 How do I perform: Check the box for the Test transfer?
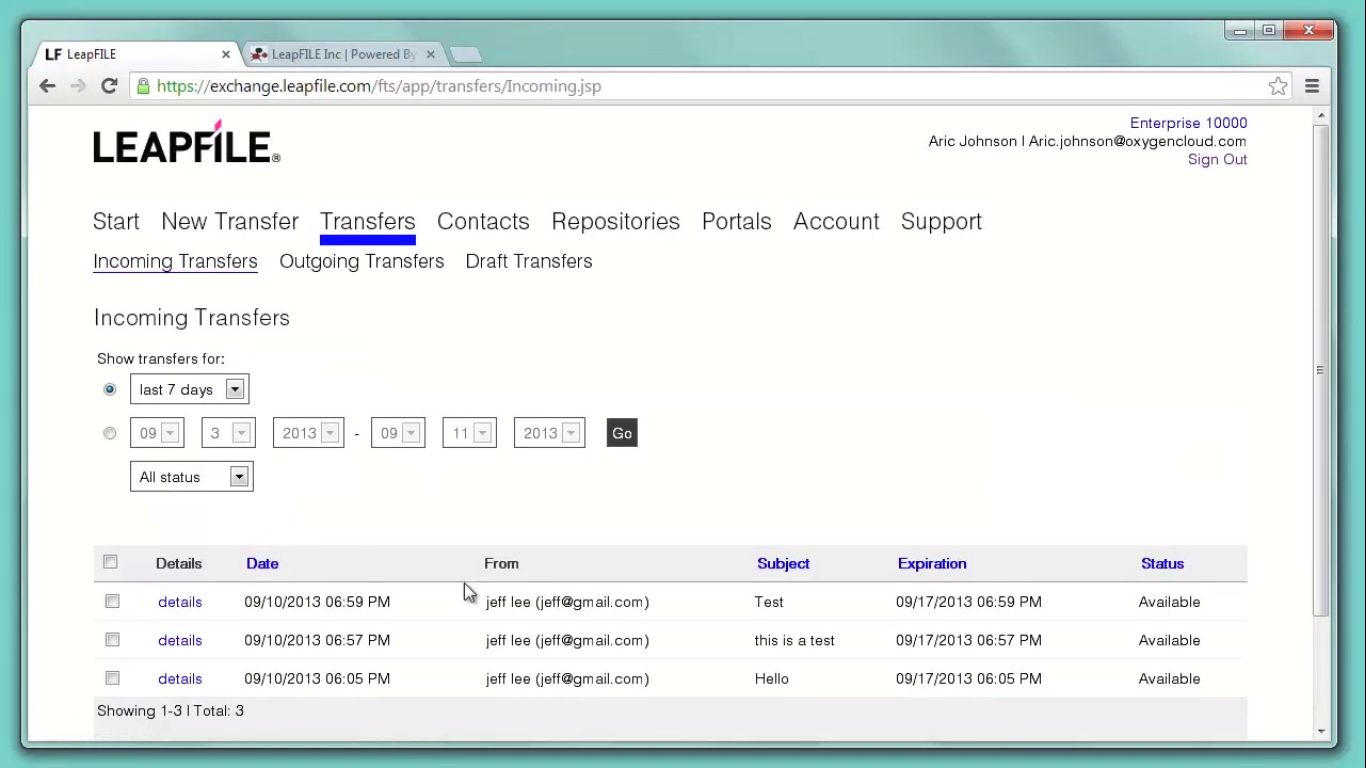(112, 601)
